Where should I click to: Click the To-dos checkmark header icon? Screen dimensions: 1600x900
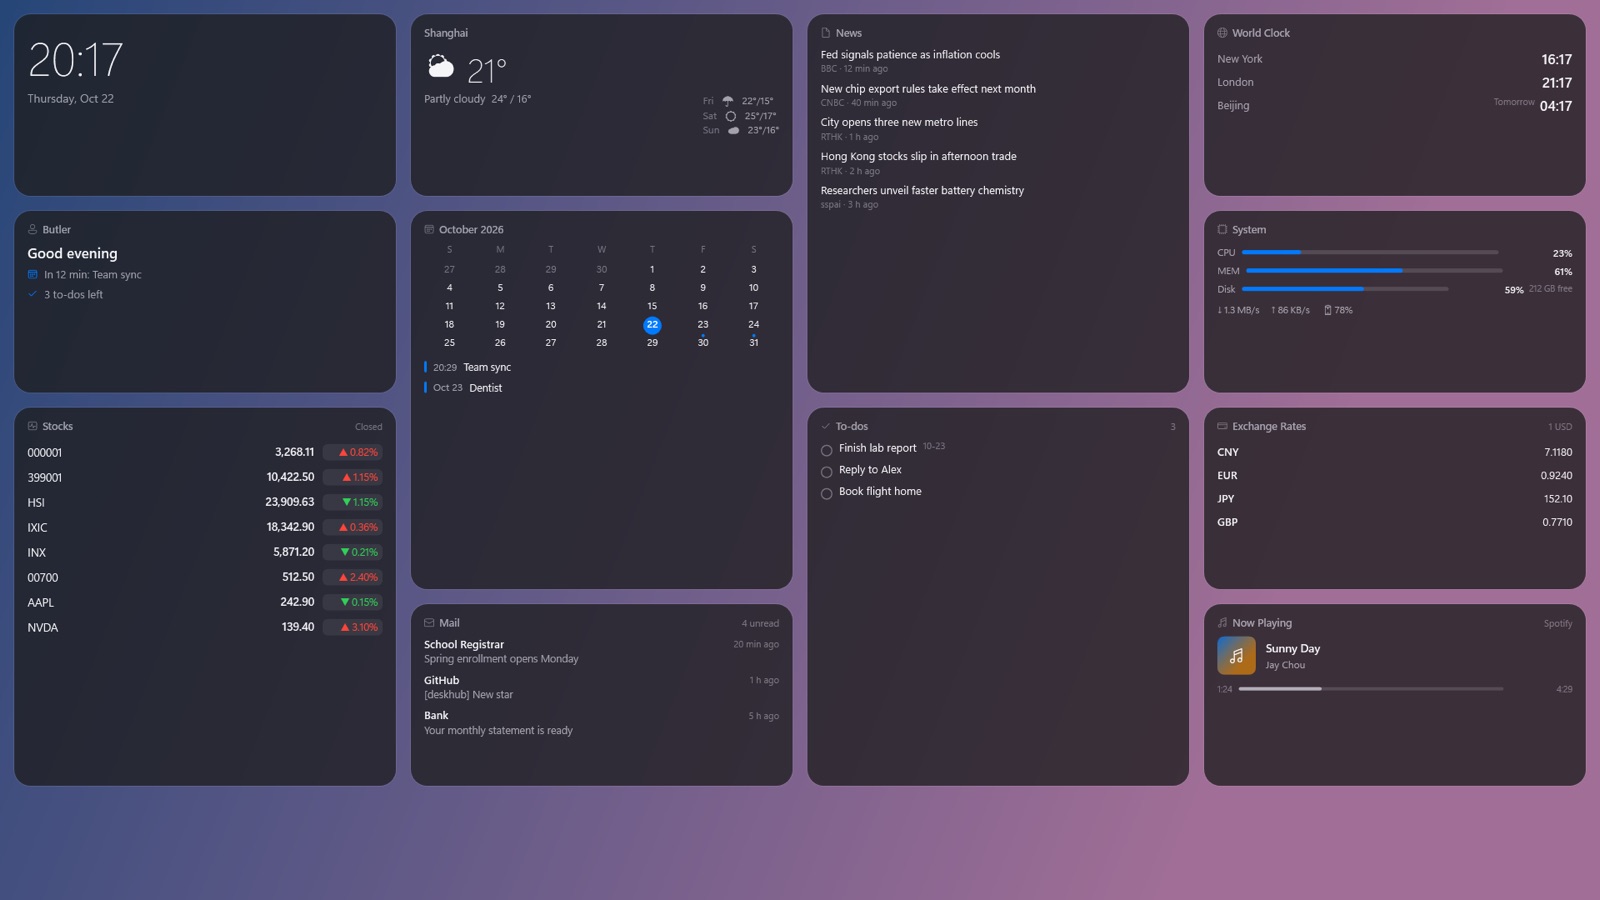click(x=826, y=426)
